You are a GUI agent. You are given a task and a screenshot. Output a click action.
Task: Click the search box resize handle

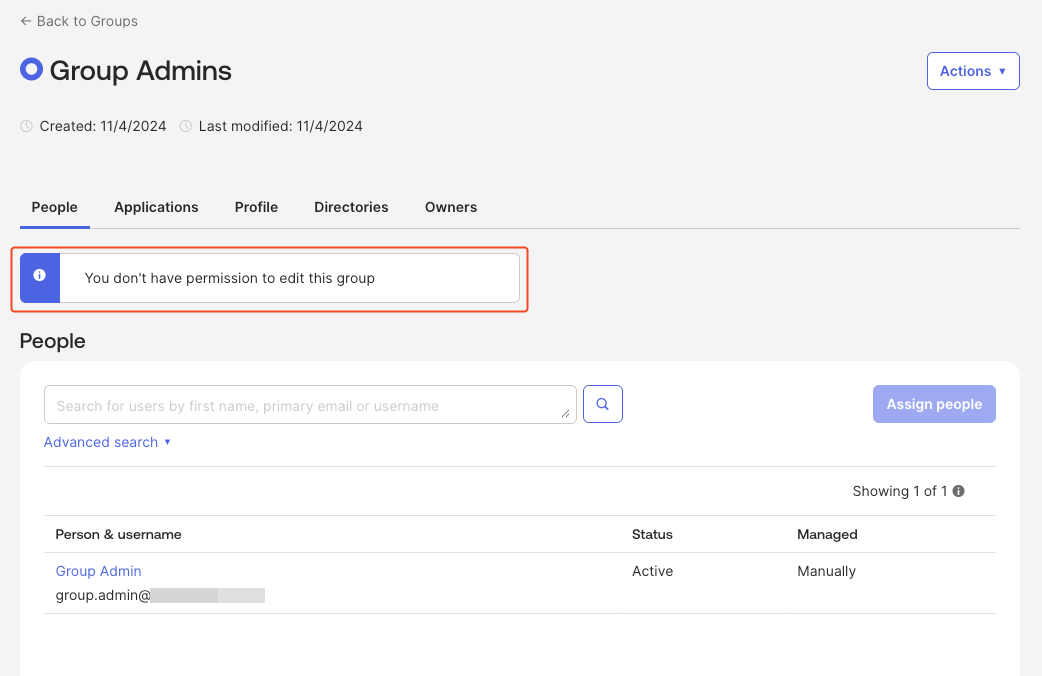[566, 413]
